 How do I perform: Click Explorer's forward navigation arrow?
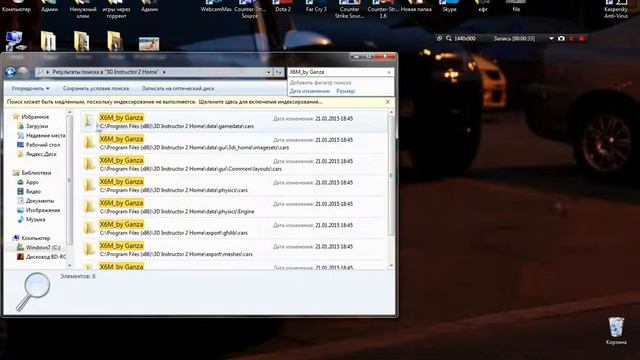23,72
